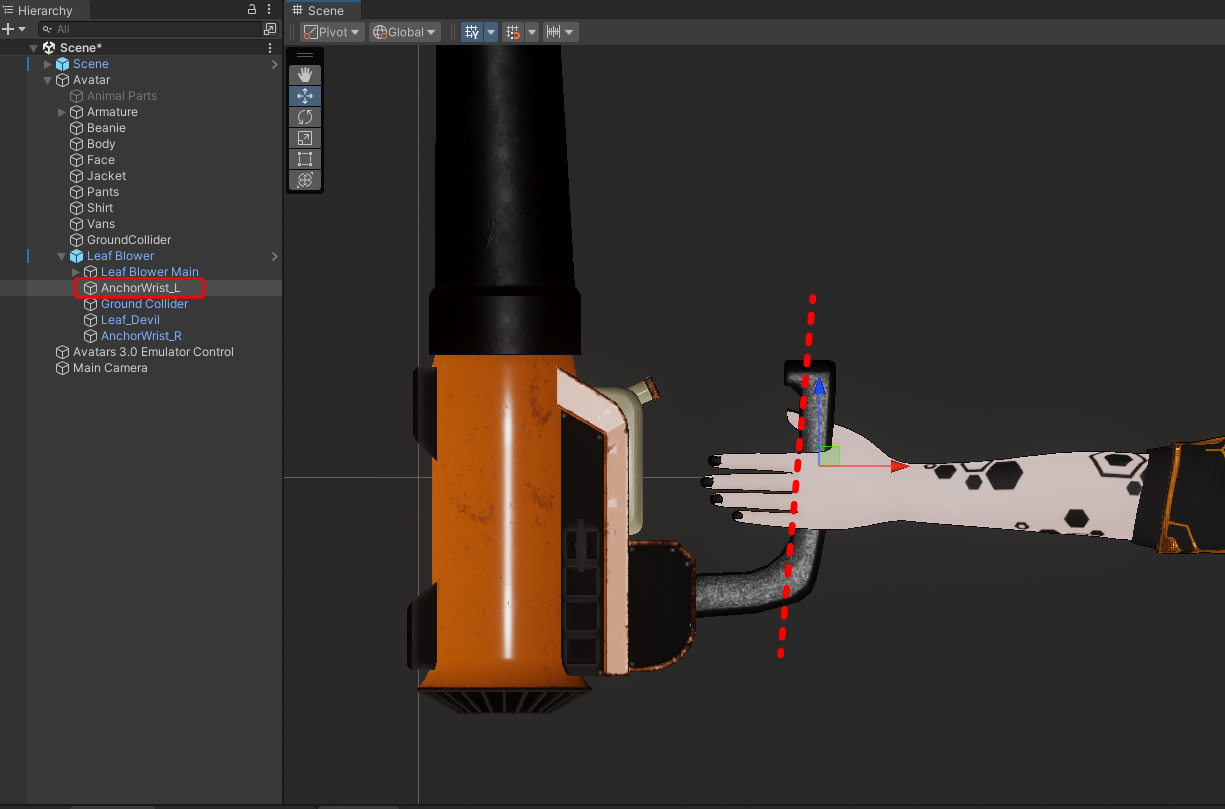Collapse the Leaf Blower prefab
Screen dimensions: 1225x809
coord(62,256)
